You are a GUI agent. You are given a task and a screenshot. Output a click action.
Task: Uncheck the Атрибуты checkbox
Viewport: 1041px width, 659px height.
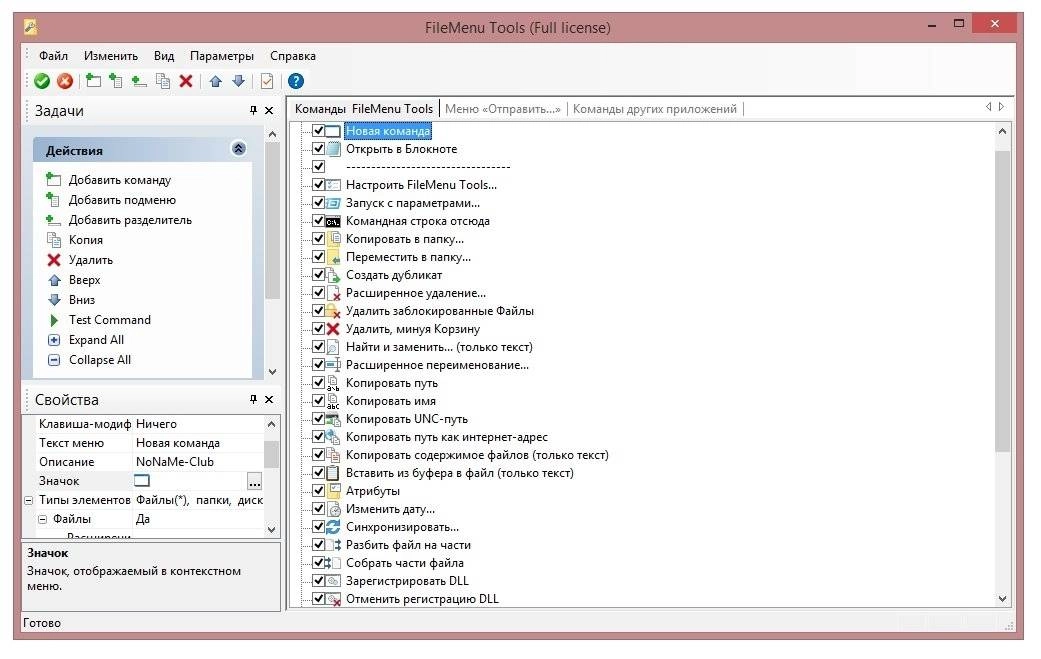tap(319, 490)
